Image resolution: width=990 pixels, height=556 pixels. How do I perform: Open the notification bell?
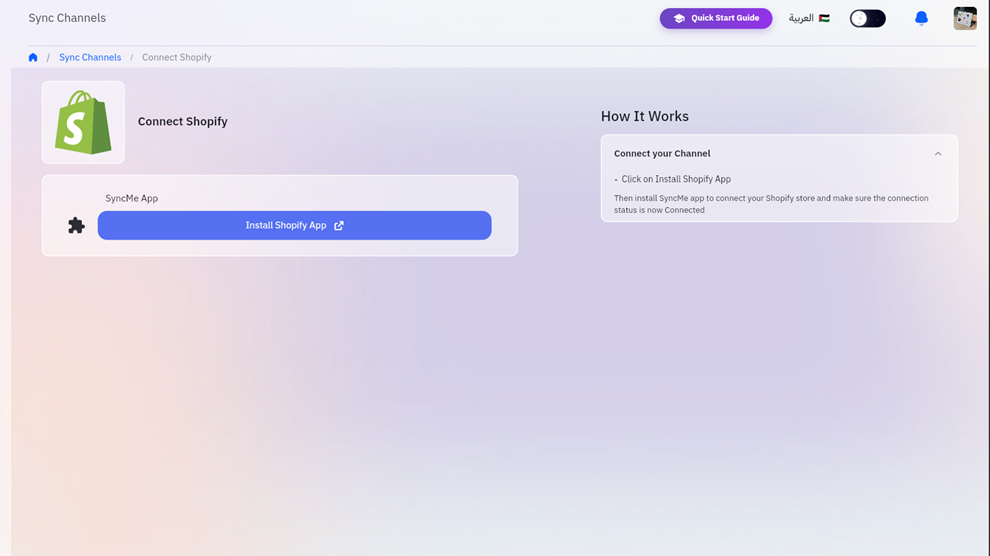(921, 18)
